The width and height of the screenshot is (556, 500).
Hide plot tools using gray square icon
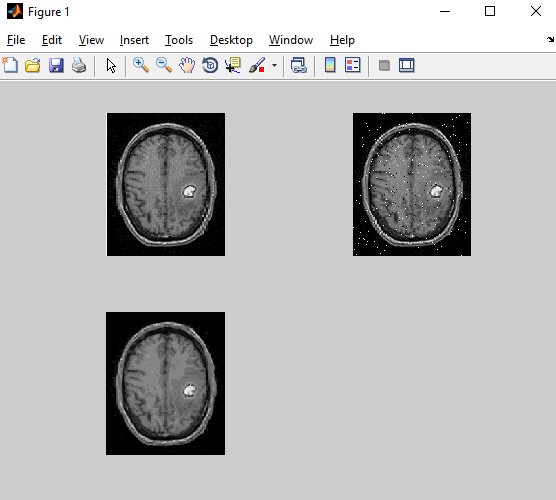(384, 65)
